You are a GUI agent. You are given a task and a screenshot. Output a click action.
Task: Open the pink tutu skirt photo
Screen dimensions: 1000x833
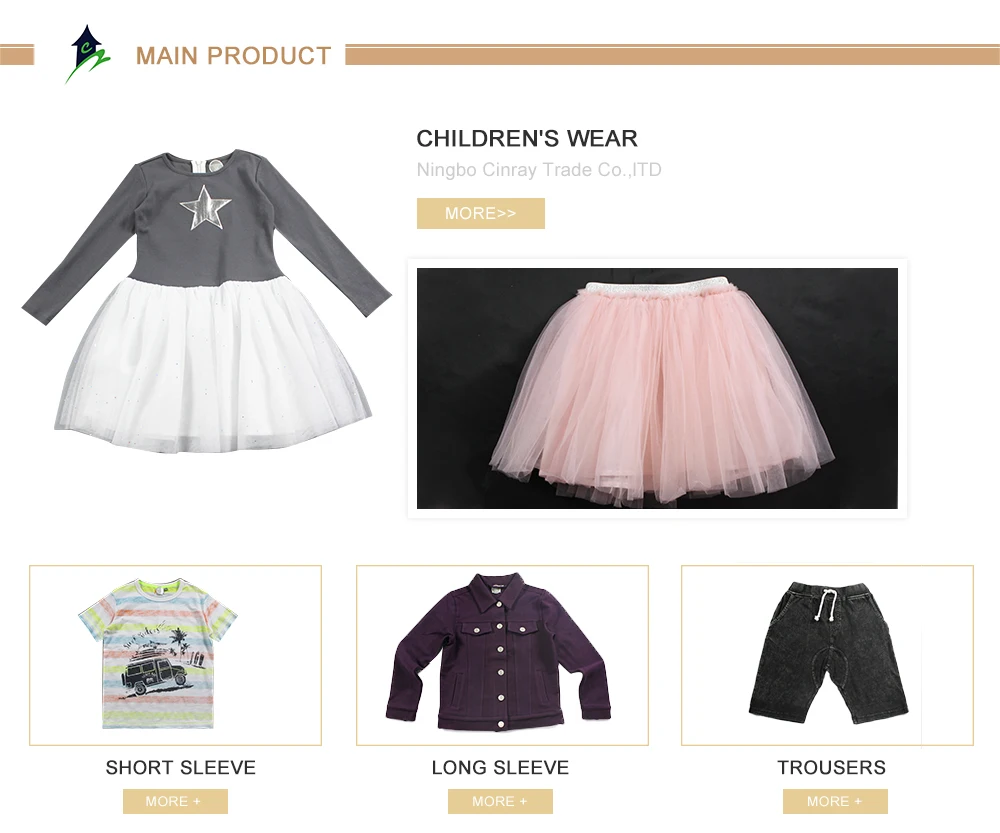[x=657, y=388]
